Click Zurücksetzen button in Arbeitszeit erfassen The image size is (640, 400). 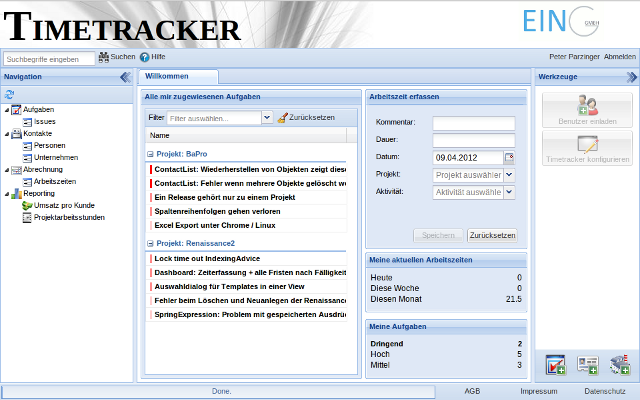point(492,236)
